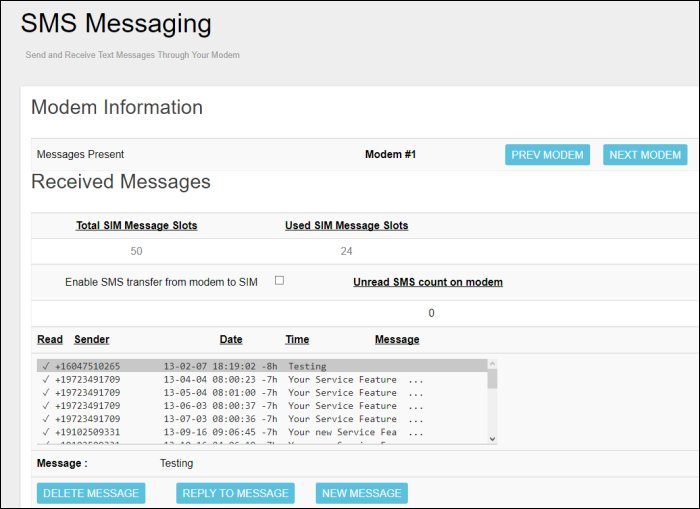Screen dimensions: 700x509
Task: Click the NEXT MODEM button
Action: click(645, 155)
